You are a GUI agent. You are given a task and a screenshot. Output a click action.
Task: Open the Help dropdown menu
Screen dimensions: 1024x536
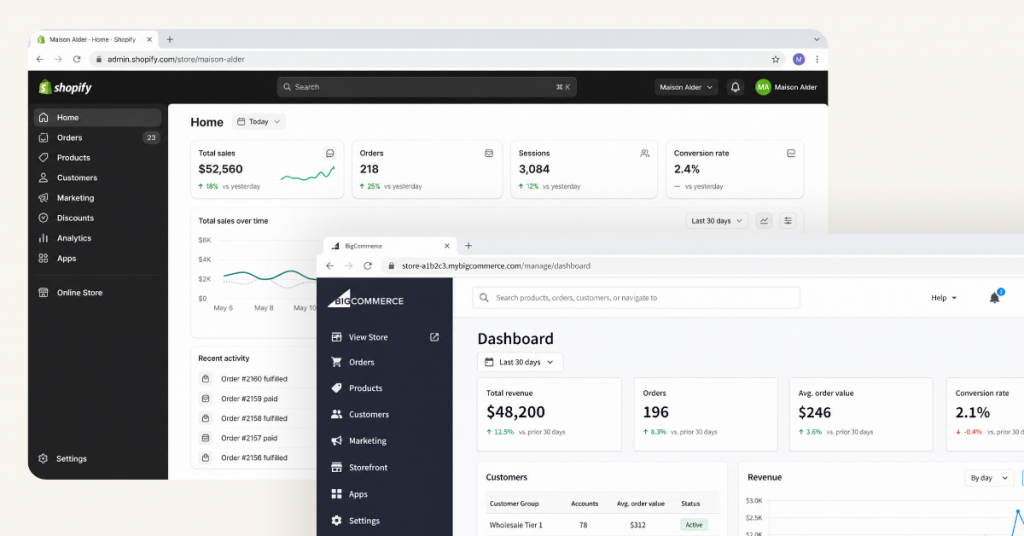pos(944,298)
